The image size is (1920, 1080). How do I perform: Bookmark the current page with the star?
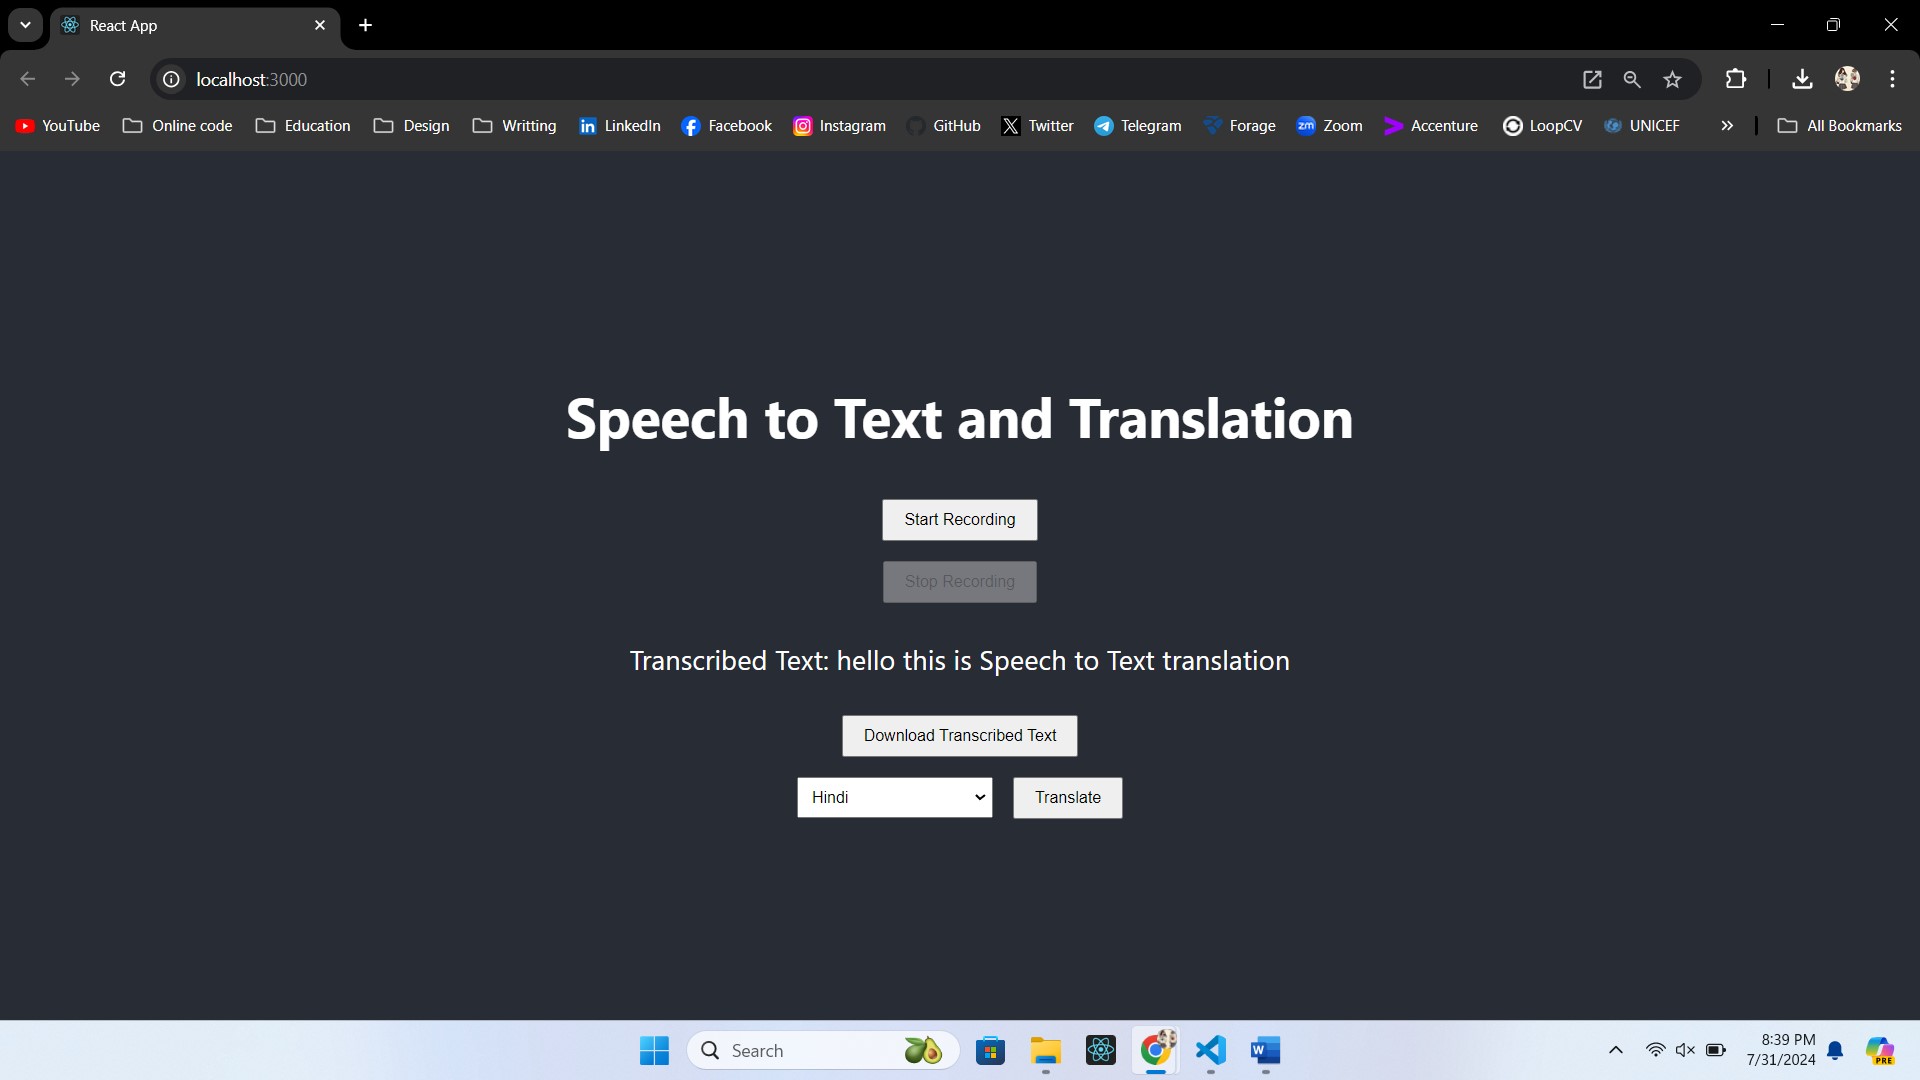(1672, 79)
